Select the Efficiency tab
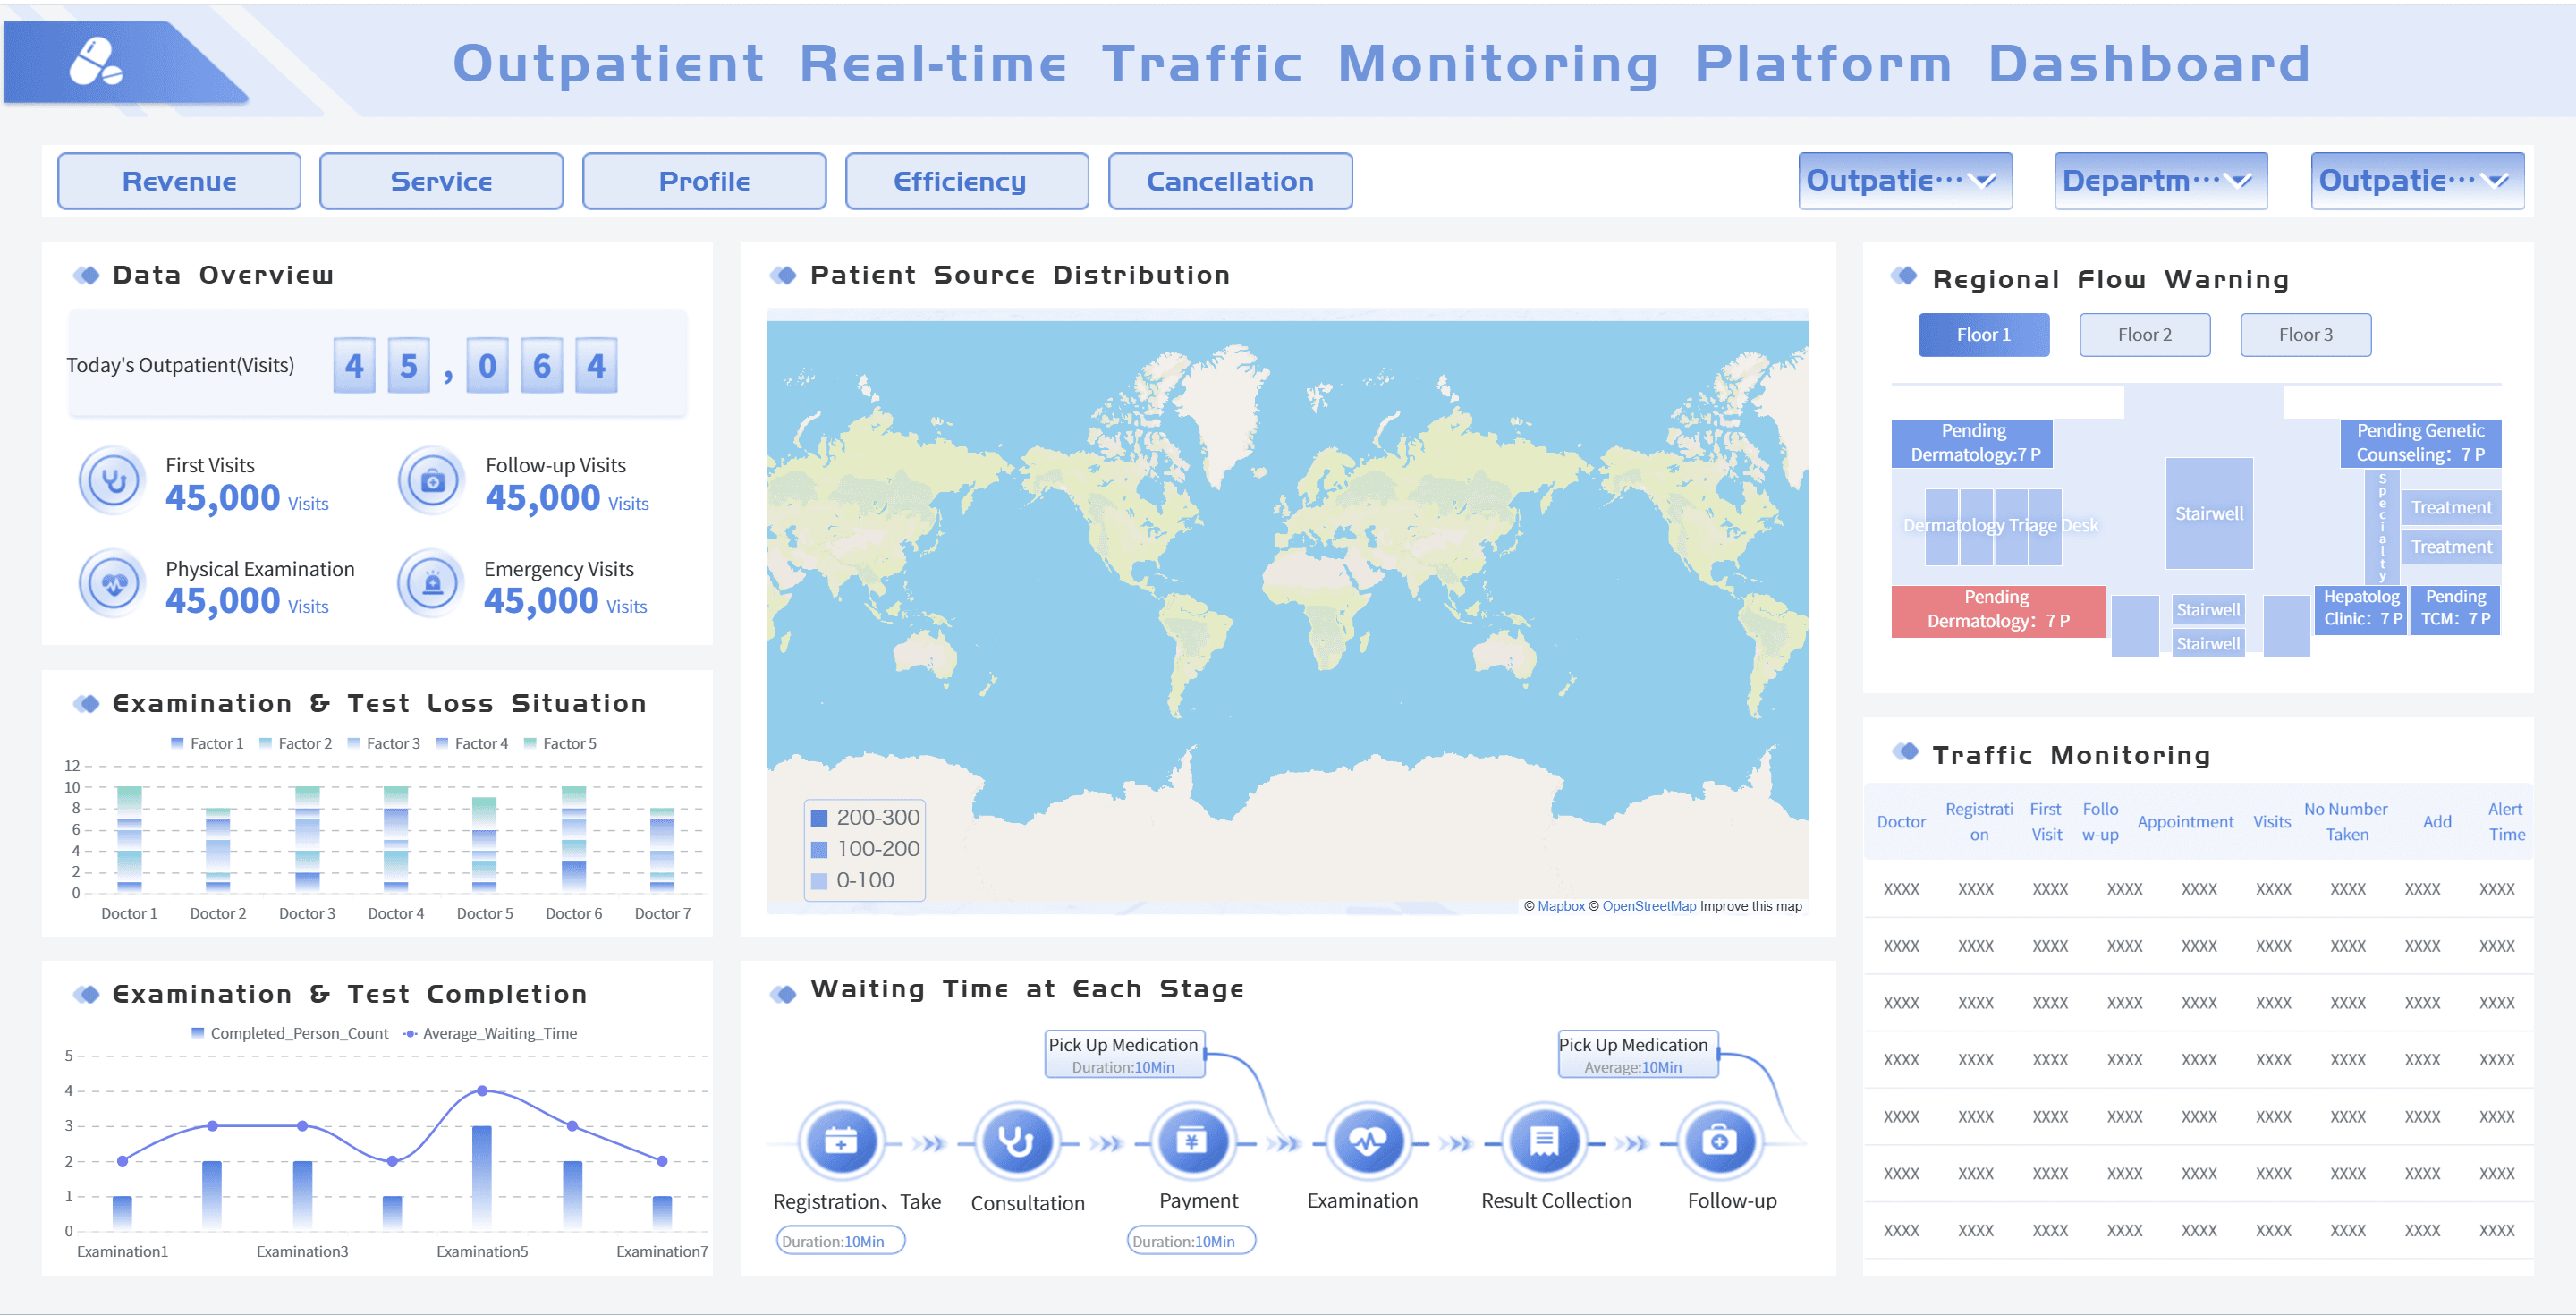2576x1315 pixels. click(967, 181)
